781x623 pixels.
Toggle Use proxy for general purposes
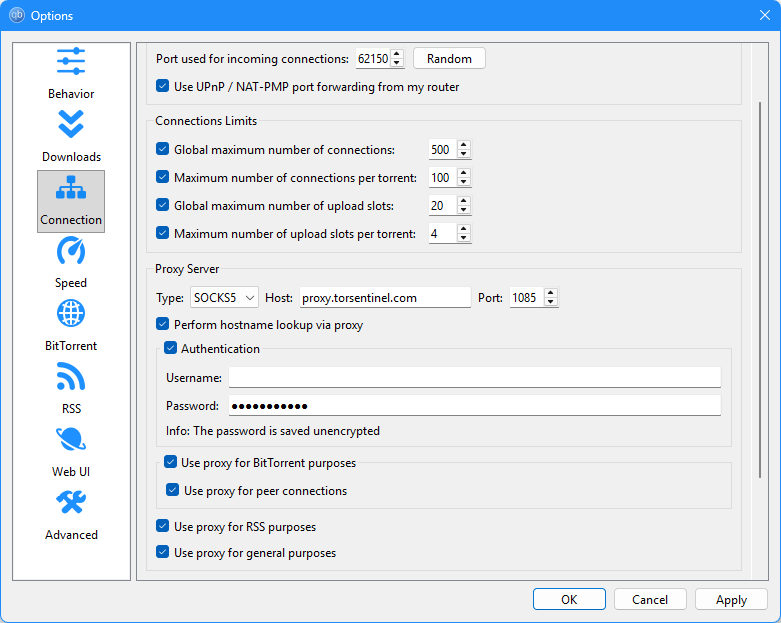tap(162, 552)
